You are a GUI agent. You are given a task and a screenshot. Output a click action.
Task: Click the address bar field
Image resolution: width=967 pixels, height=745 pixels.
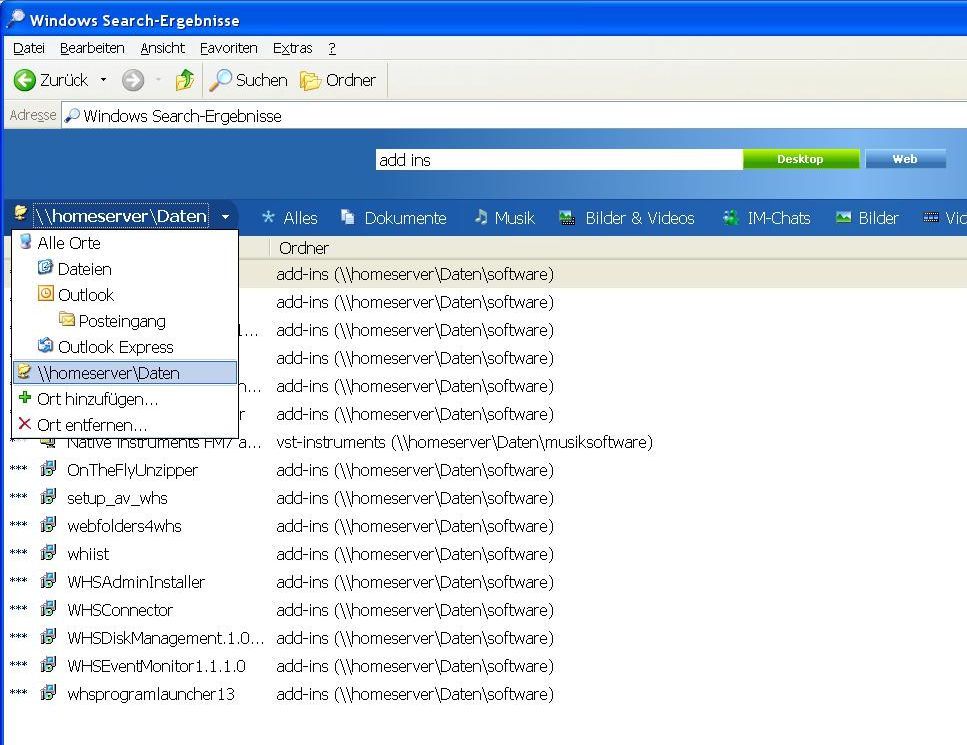point(514,116)
